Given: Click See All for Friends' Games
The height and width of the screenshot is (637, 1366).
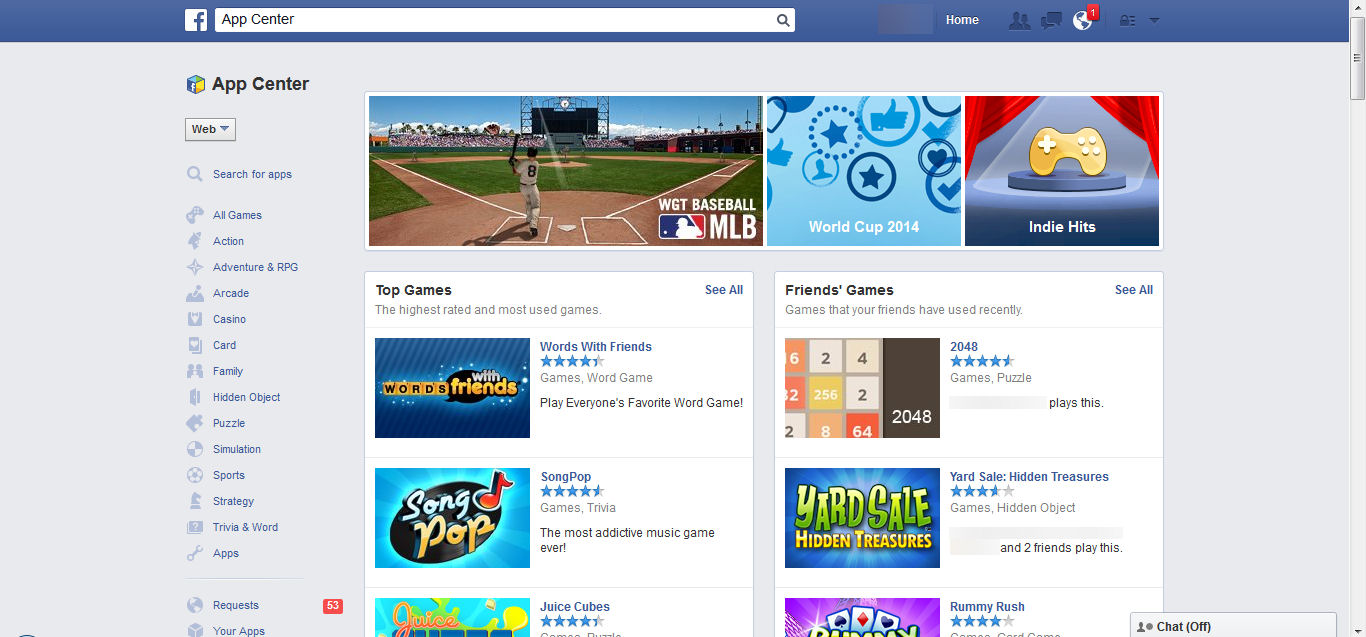Looking at the screenshot, I should point(1134,290).
